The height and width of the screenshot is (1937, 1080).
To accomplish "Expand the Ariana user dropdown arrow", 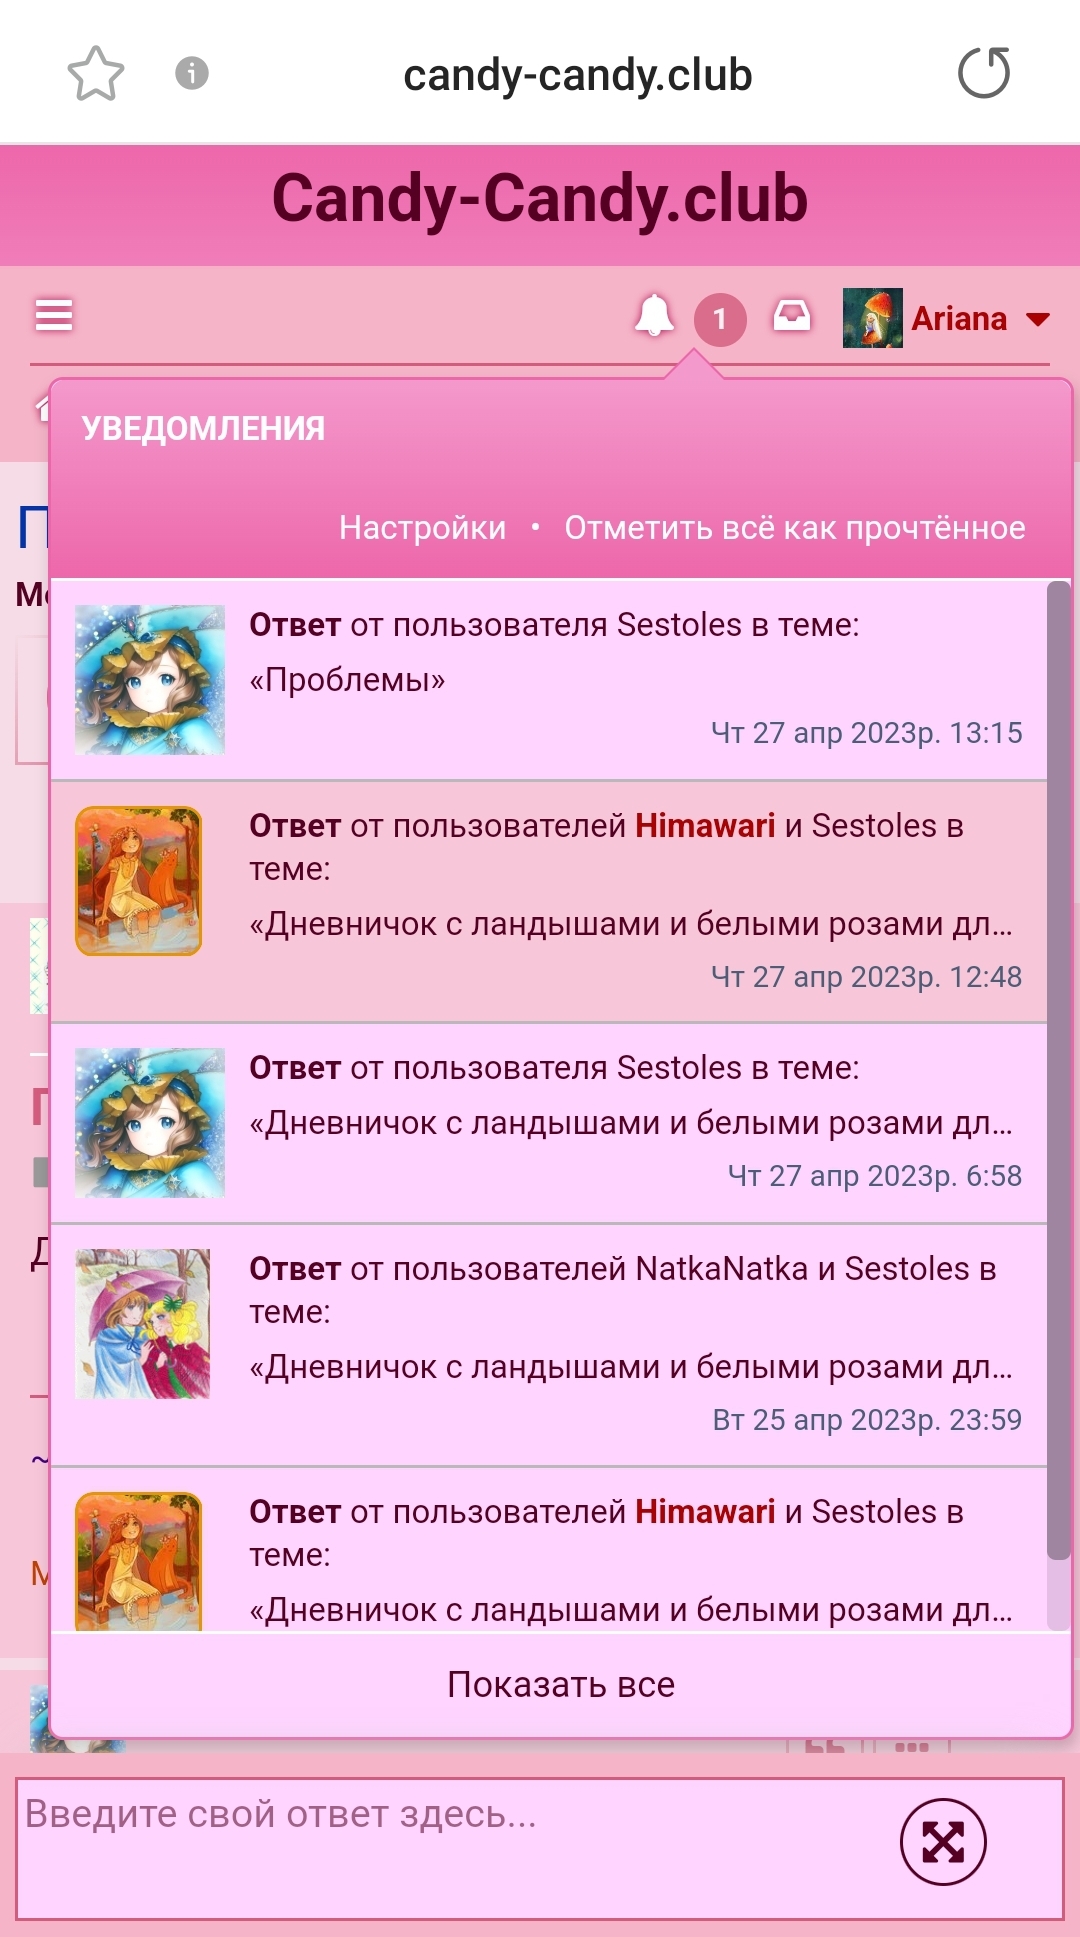I will (1038, 319).
